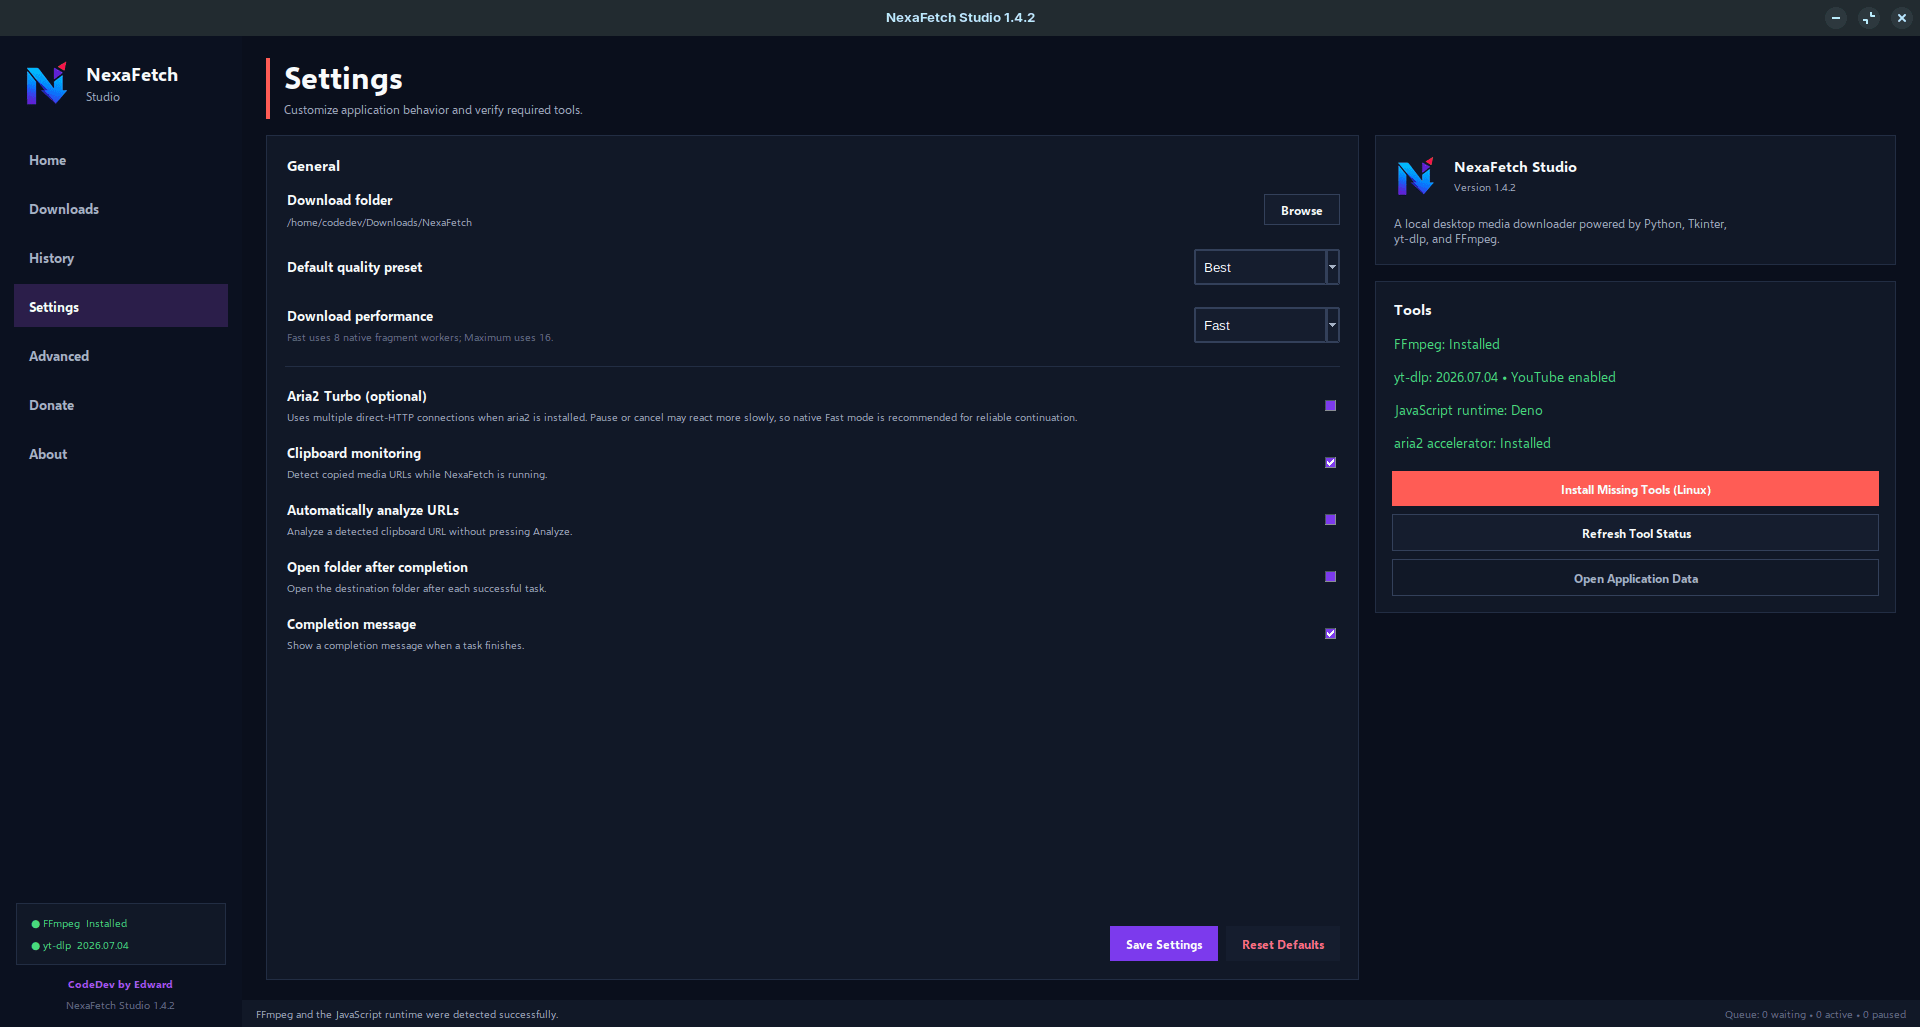This screenshot has height=1027, width=1920.
Task: Enable Open folder after completion checkbox
Action: [x=1330, y=577]
